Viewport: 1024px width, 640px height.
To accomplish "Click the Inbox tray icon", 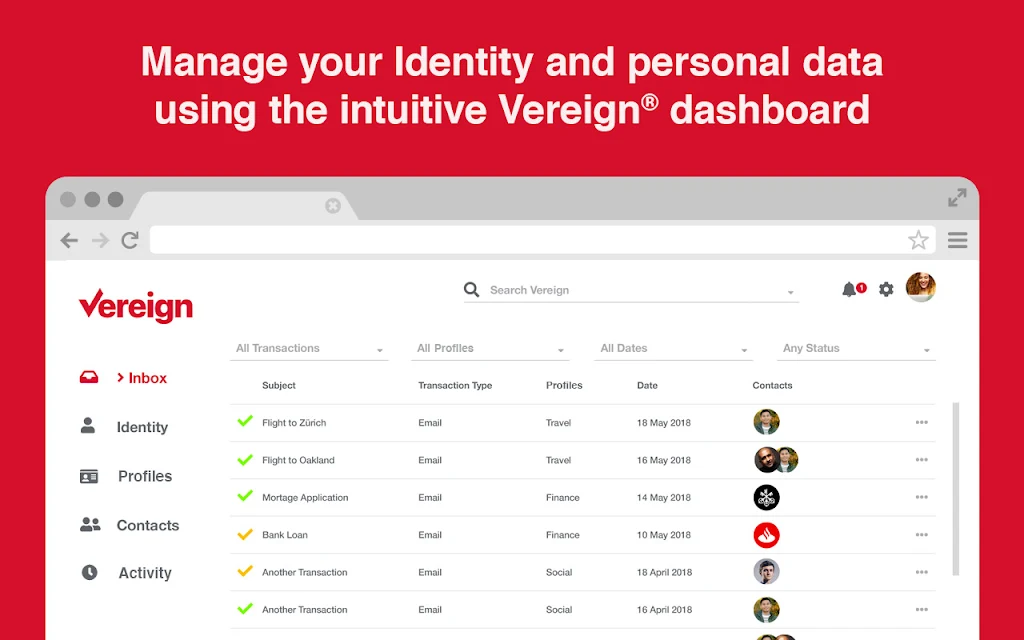I will pos(89,377).
